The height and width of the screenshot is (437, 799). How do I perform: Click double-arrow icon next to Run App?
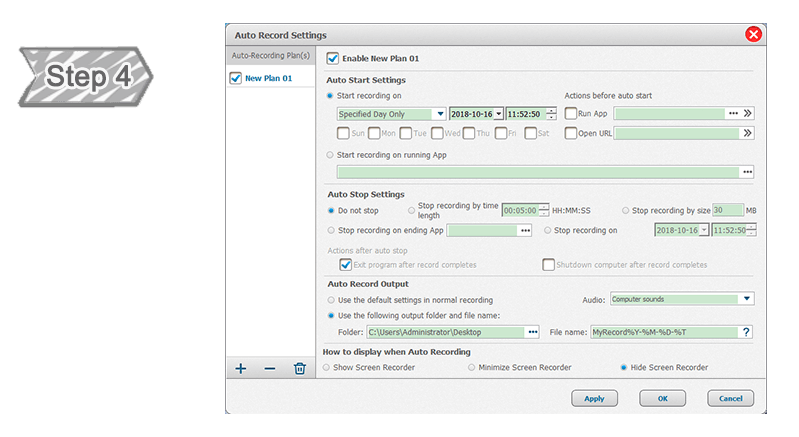(748, 114)
